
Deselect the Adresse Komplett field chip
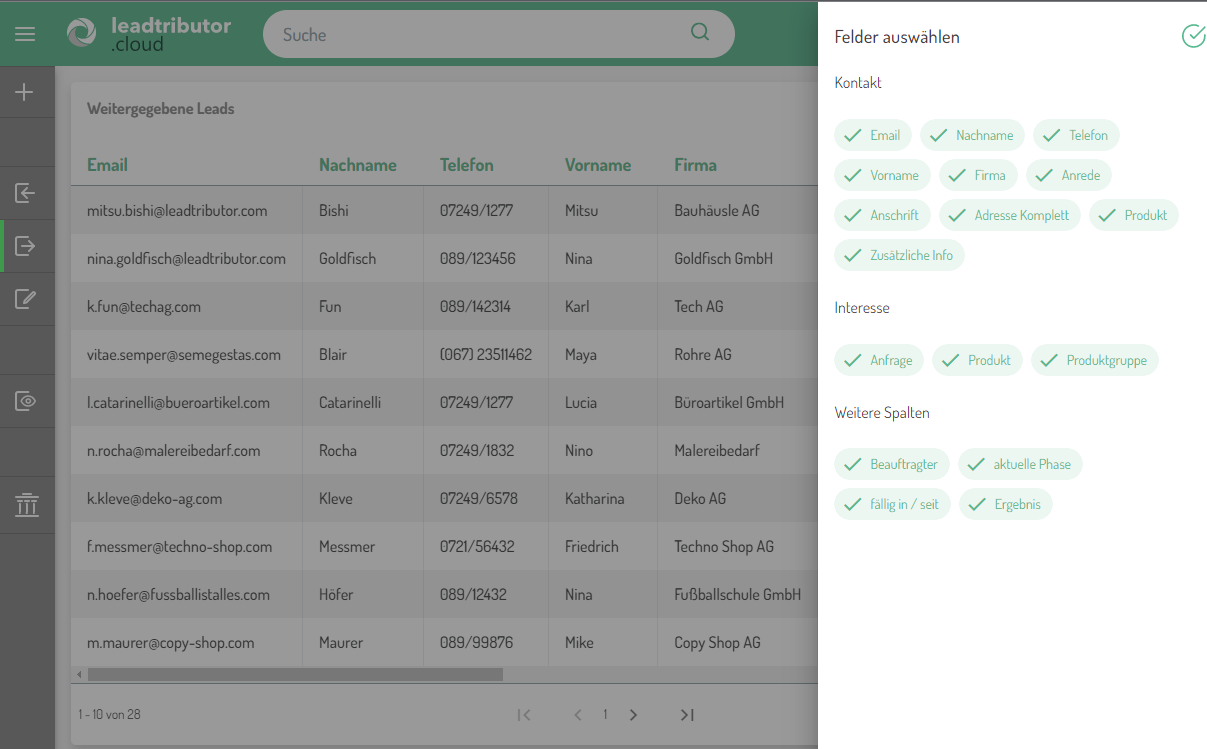click(1009, 215)
